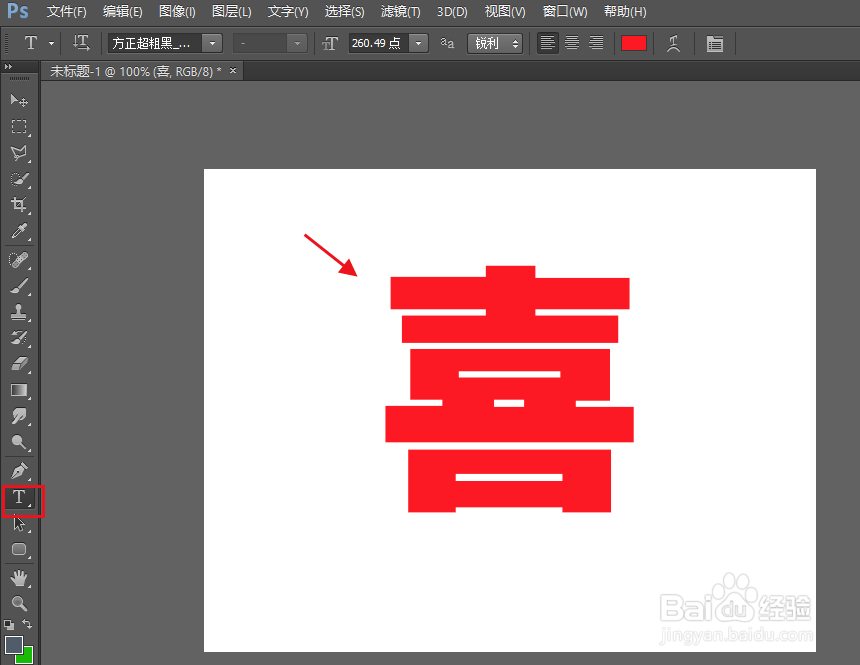The height and width of the screenshot is (665, 860).
Task: Open the 文件(F) menu
Action: pos(66,12)
